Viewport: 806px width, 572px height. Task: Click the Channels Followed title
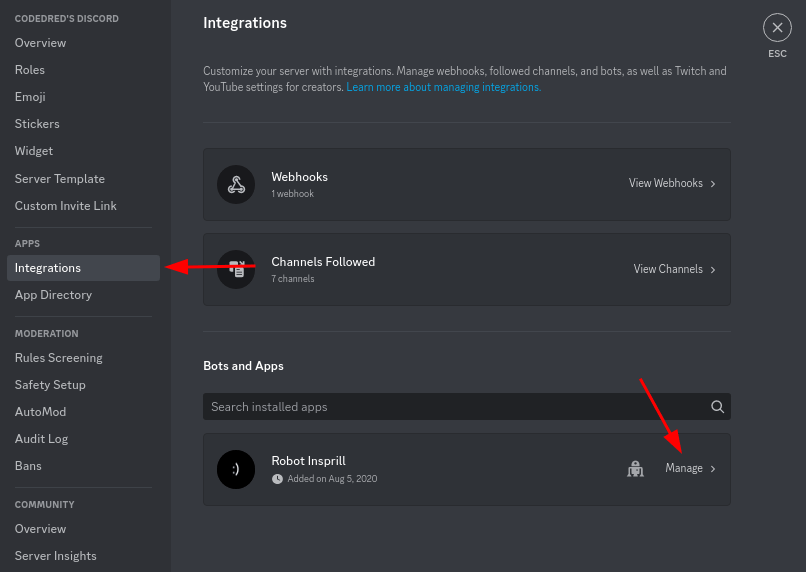323,262
